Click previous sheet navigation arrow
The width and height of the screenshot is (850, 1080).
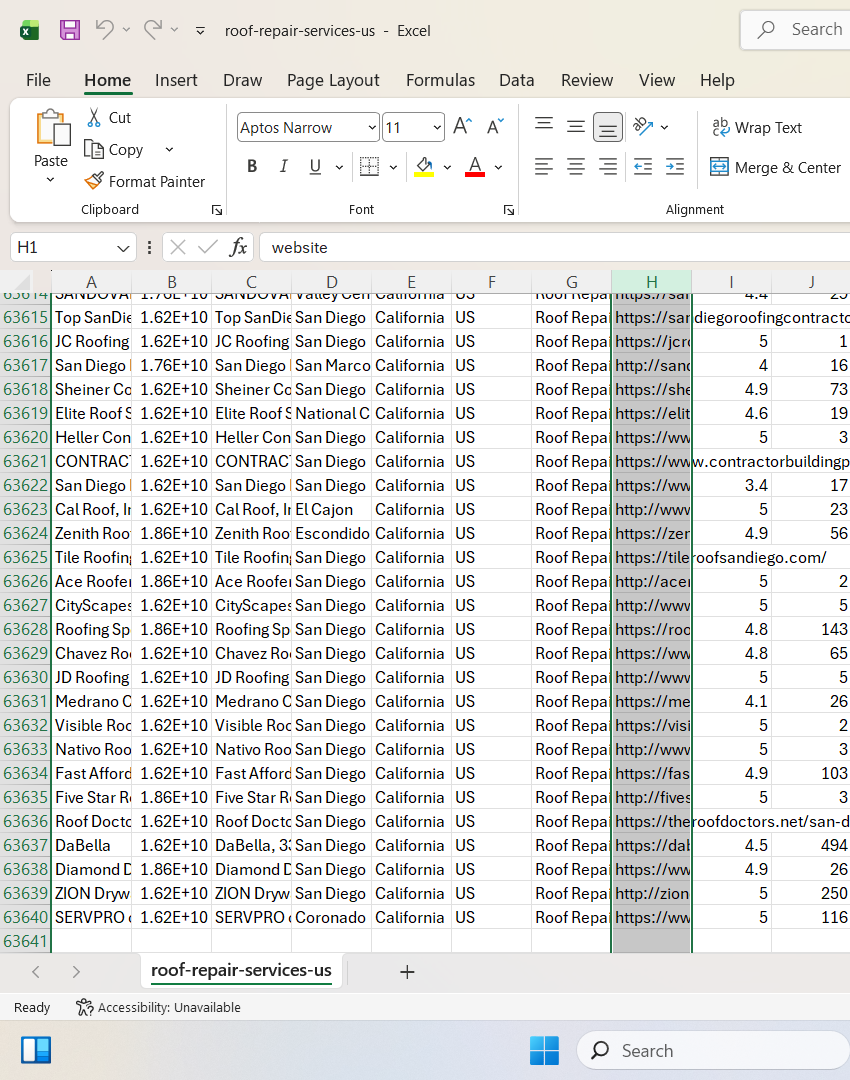pos(36,972)
